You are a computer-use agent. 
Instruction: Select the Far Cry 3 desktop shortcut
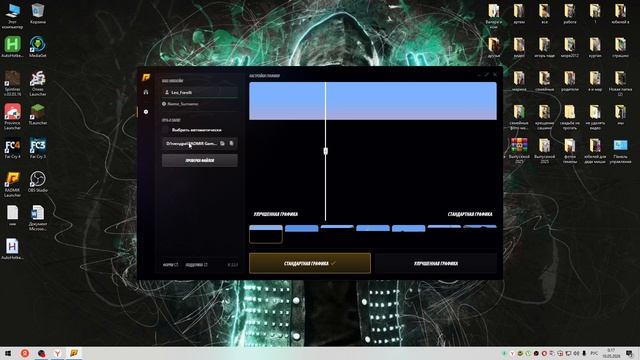tap(38, 148)
